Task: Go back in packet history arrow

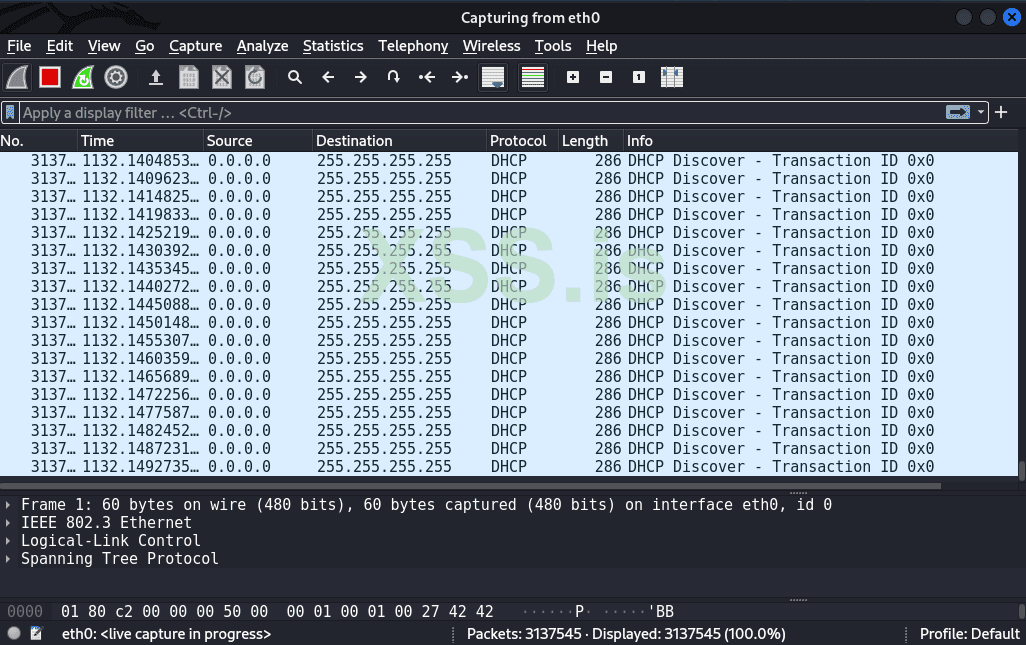Action: [x=327, y=77]
